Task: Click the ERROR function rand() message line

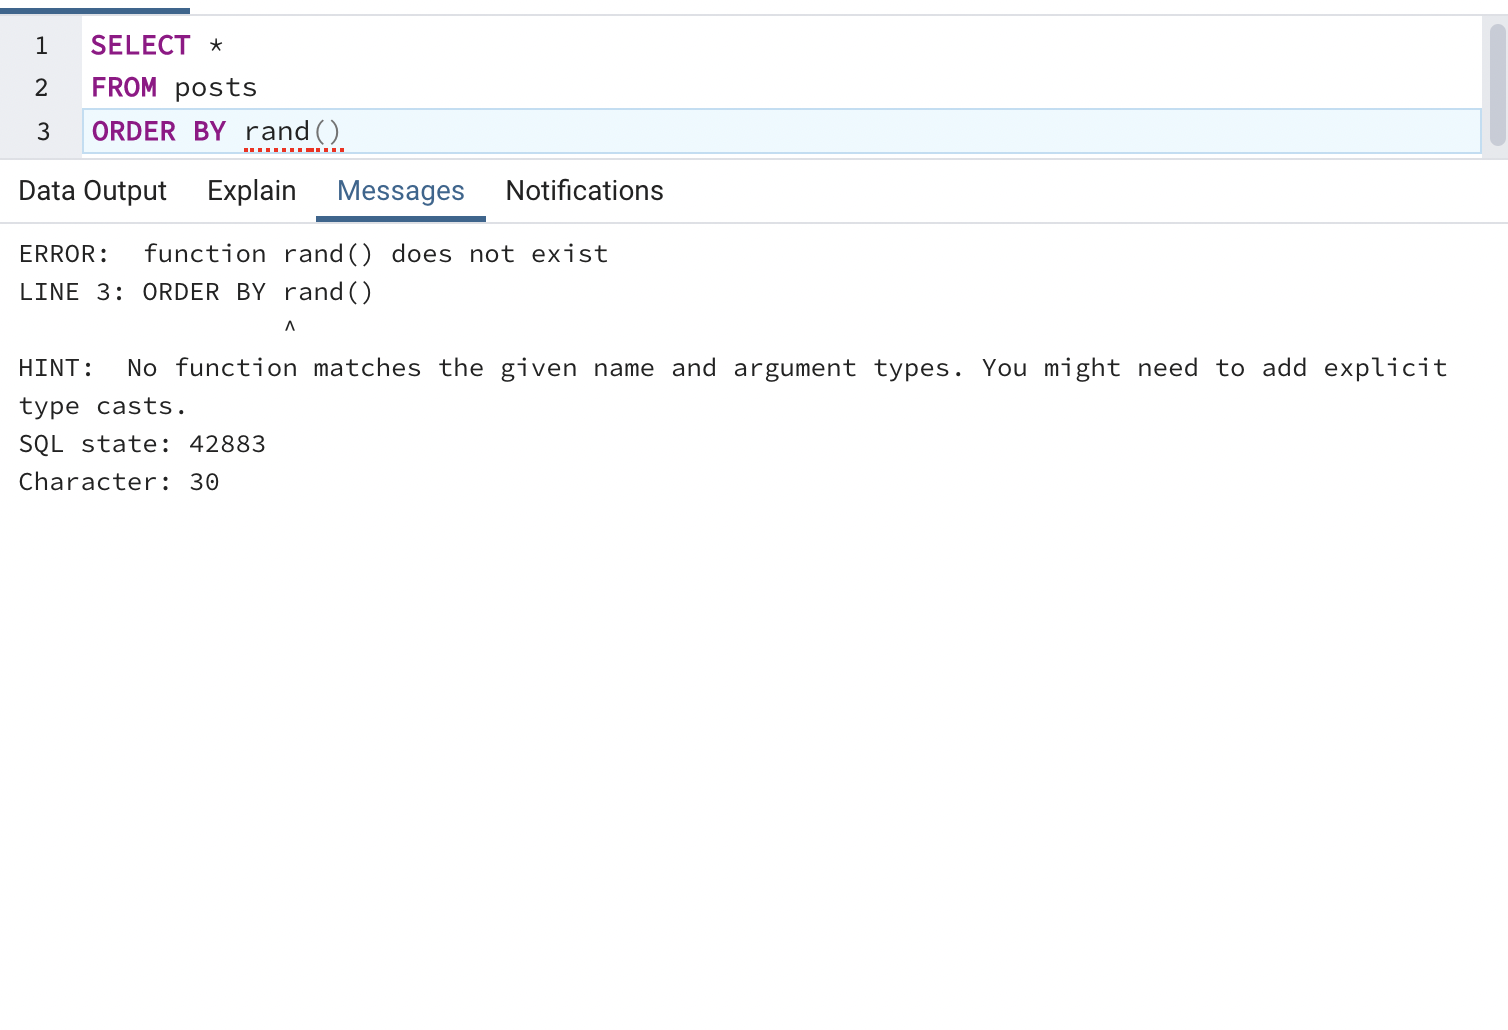Action: pos(313,254)
